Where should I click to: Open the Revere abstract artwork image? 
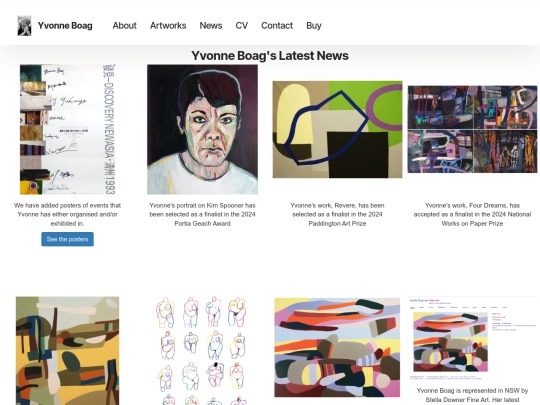click(338, 129)
